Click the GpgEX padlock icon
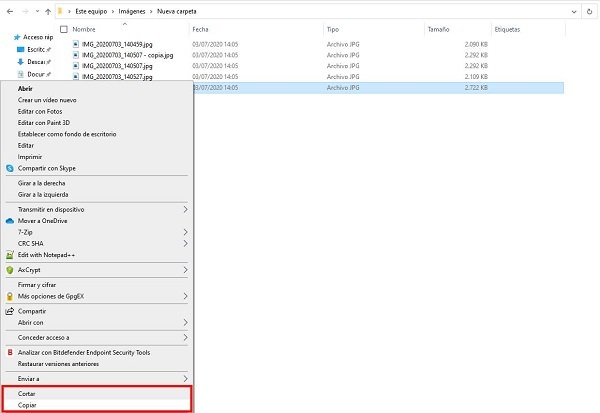 click(9, 297)
